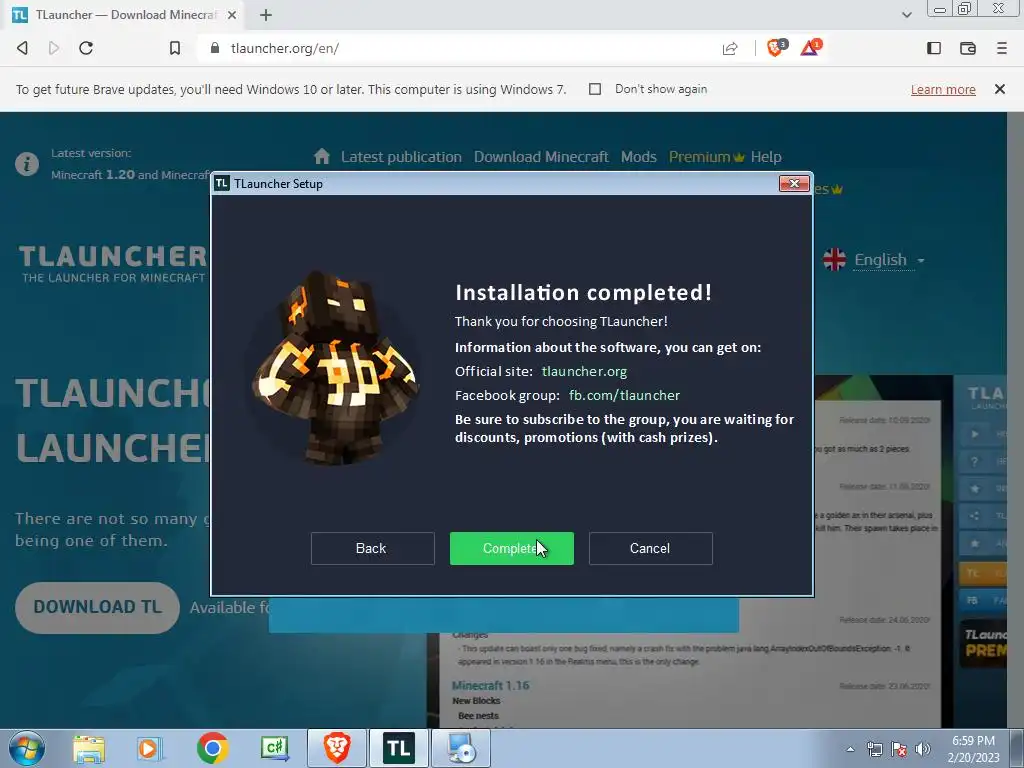This screenshot has height=768, width=1024.
Task: Expand the tab search chevron
Action: pyautogui.click(x=906, y=15)
